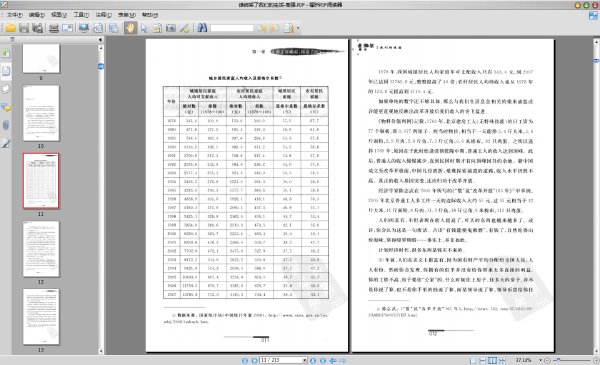Select the Snapshot camera tool
The image size is (600, 365).
[171, 28]
